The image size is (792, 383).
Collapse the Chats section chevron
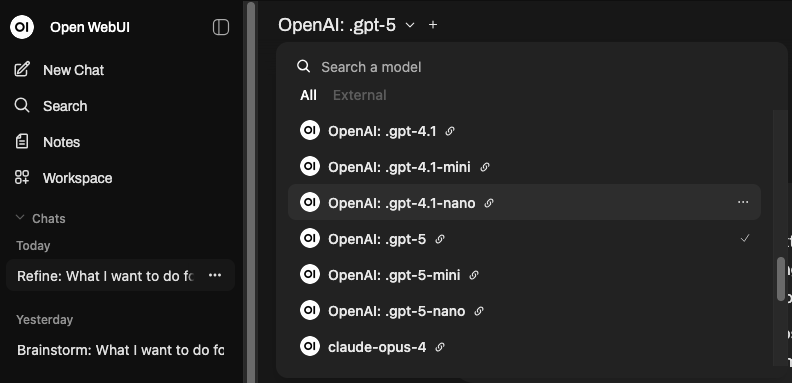(x=20, y=217)
